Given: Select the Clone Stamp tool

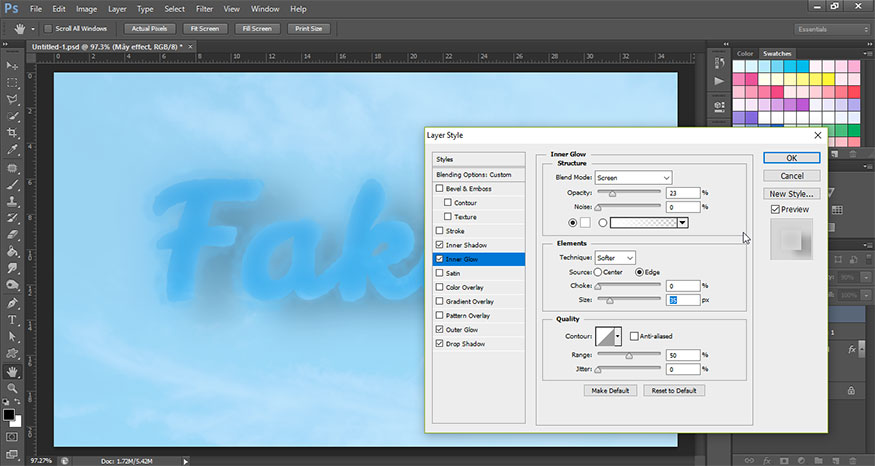Looking at the screenshot, I should click(12, 201).
